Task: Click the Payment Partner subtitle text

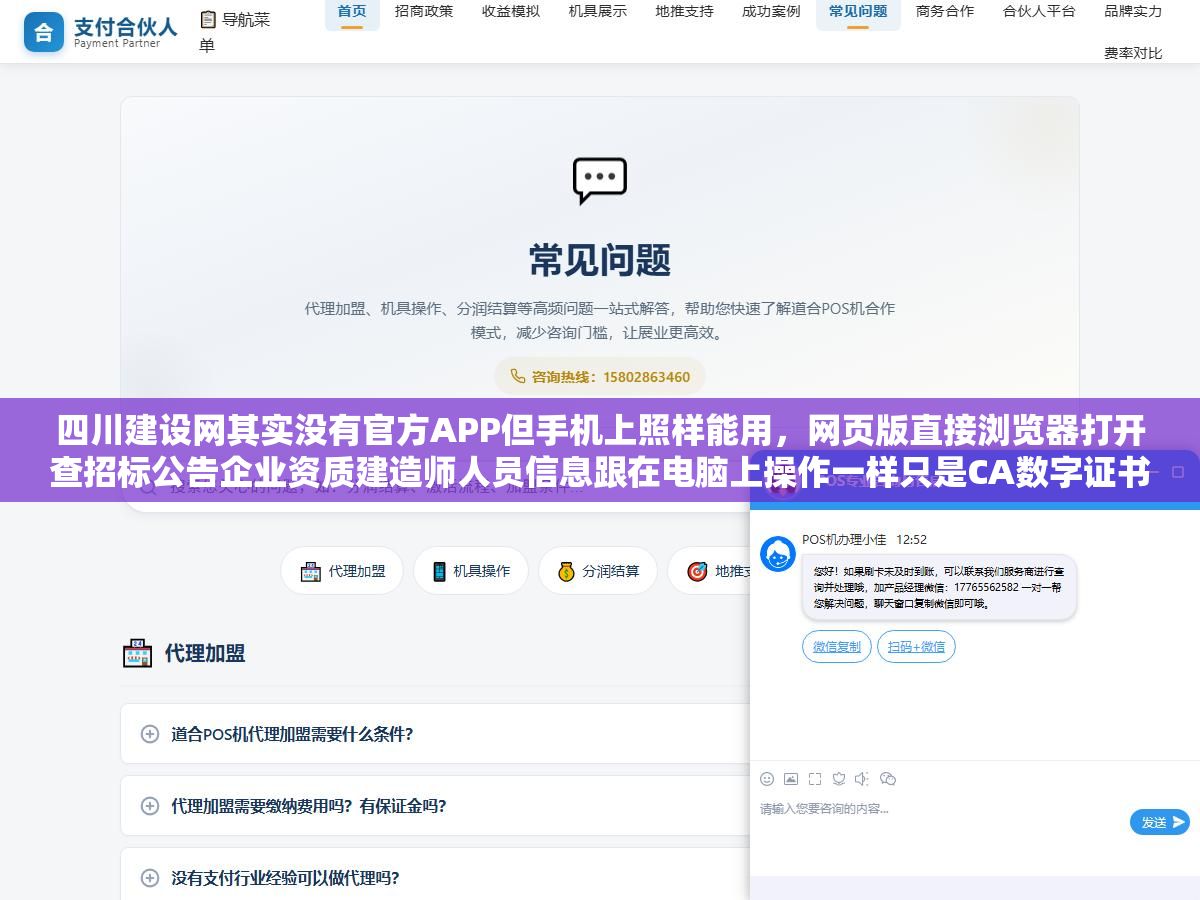Action: coord(117,44)
